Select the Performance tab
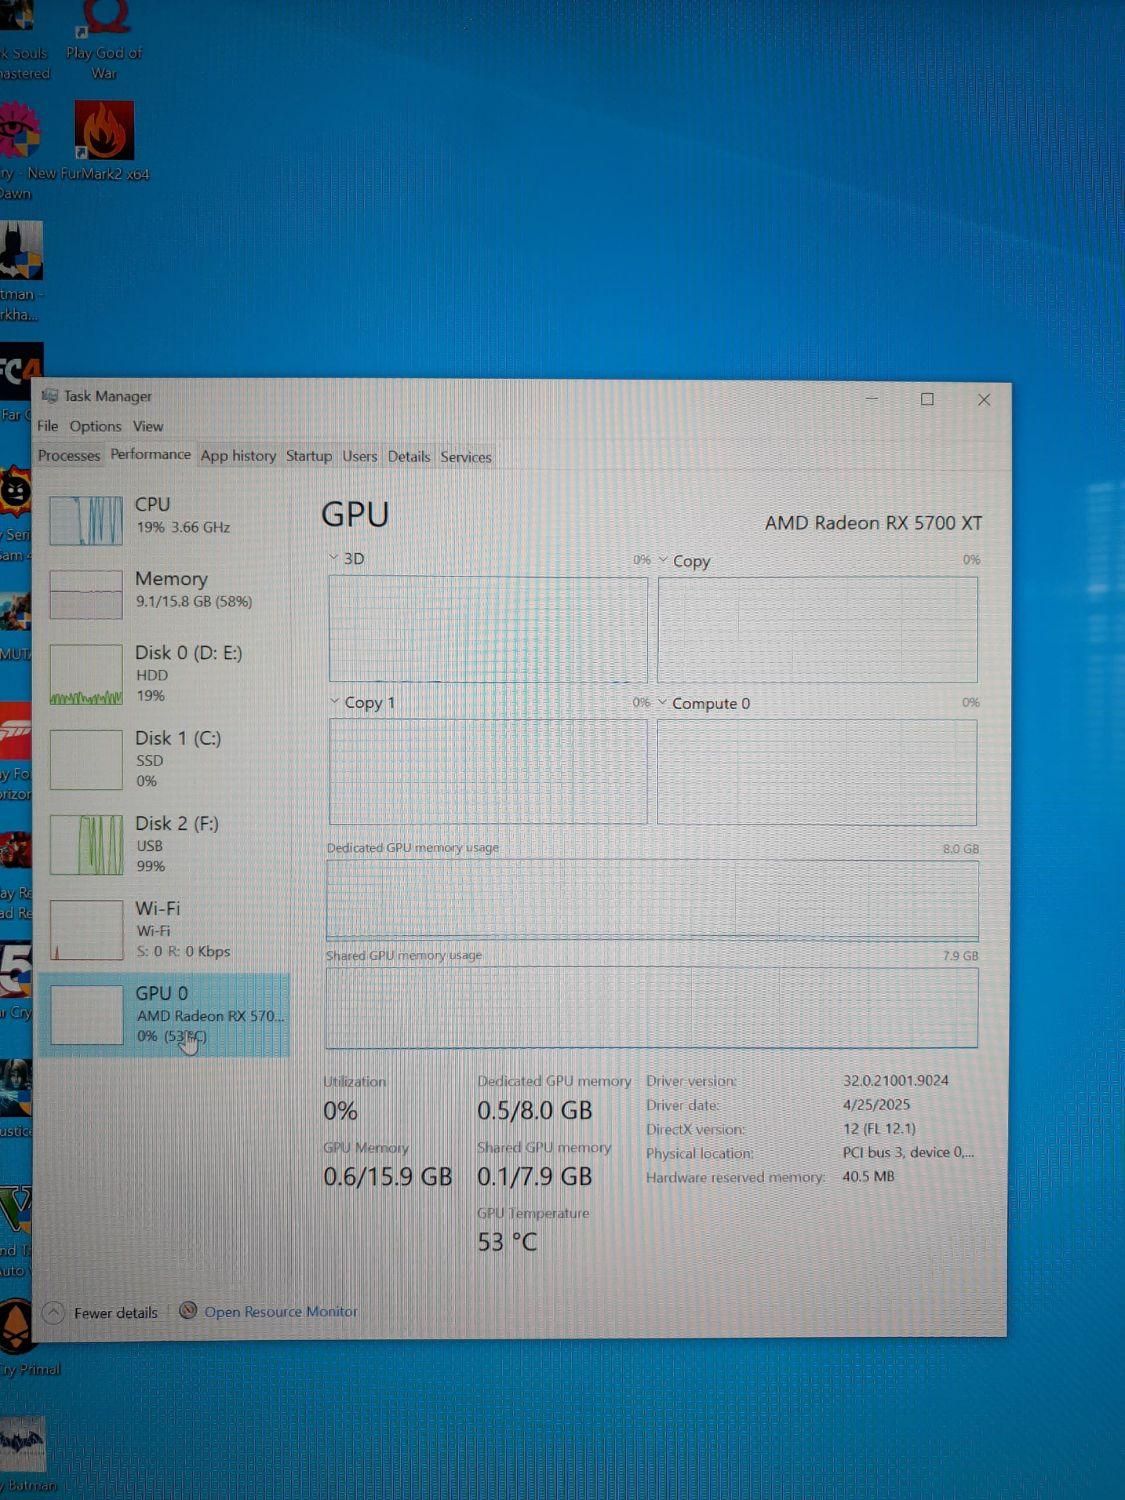 pyautogui.click(x=150, y=454)
